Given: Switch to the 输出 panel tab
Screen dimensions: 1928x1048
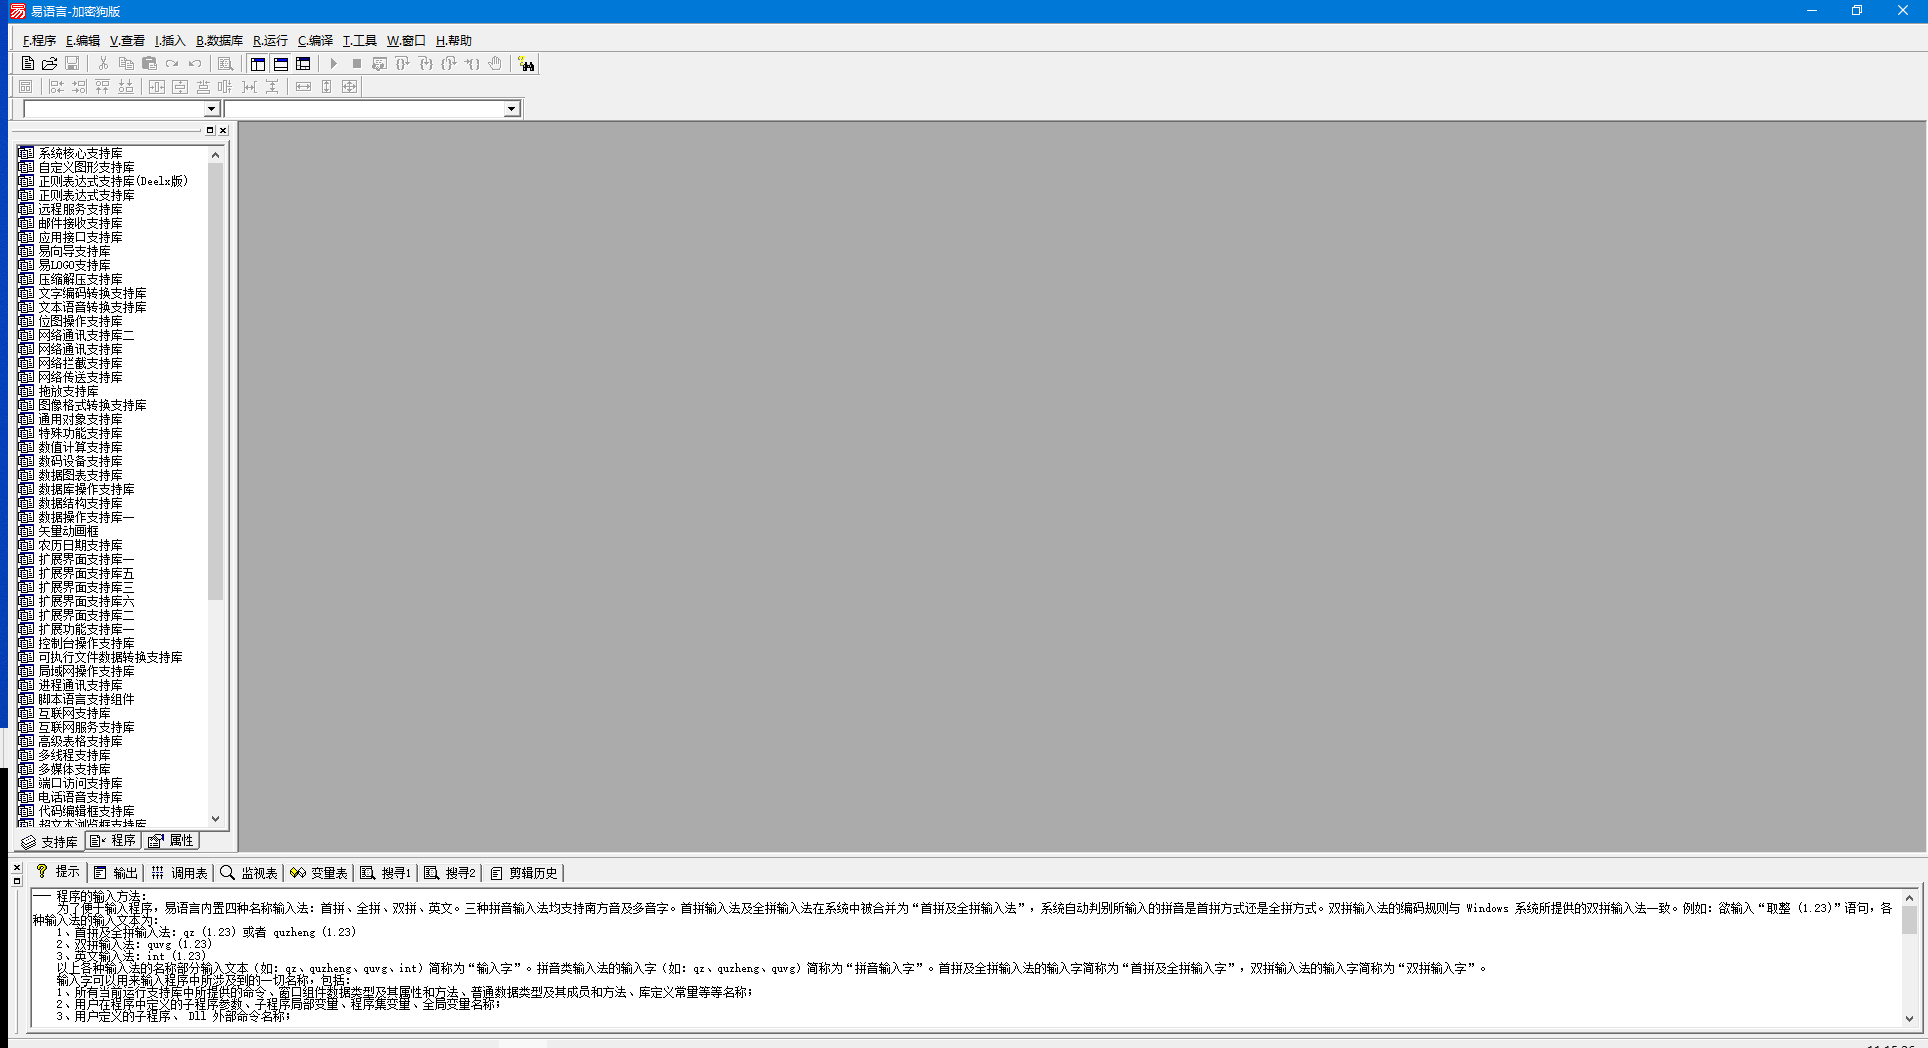Looking at the screenshot, I should point(116,872).
